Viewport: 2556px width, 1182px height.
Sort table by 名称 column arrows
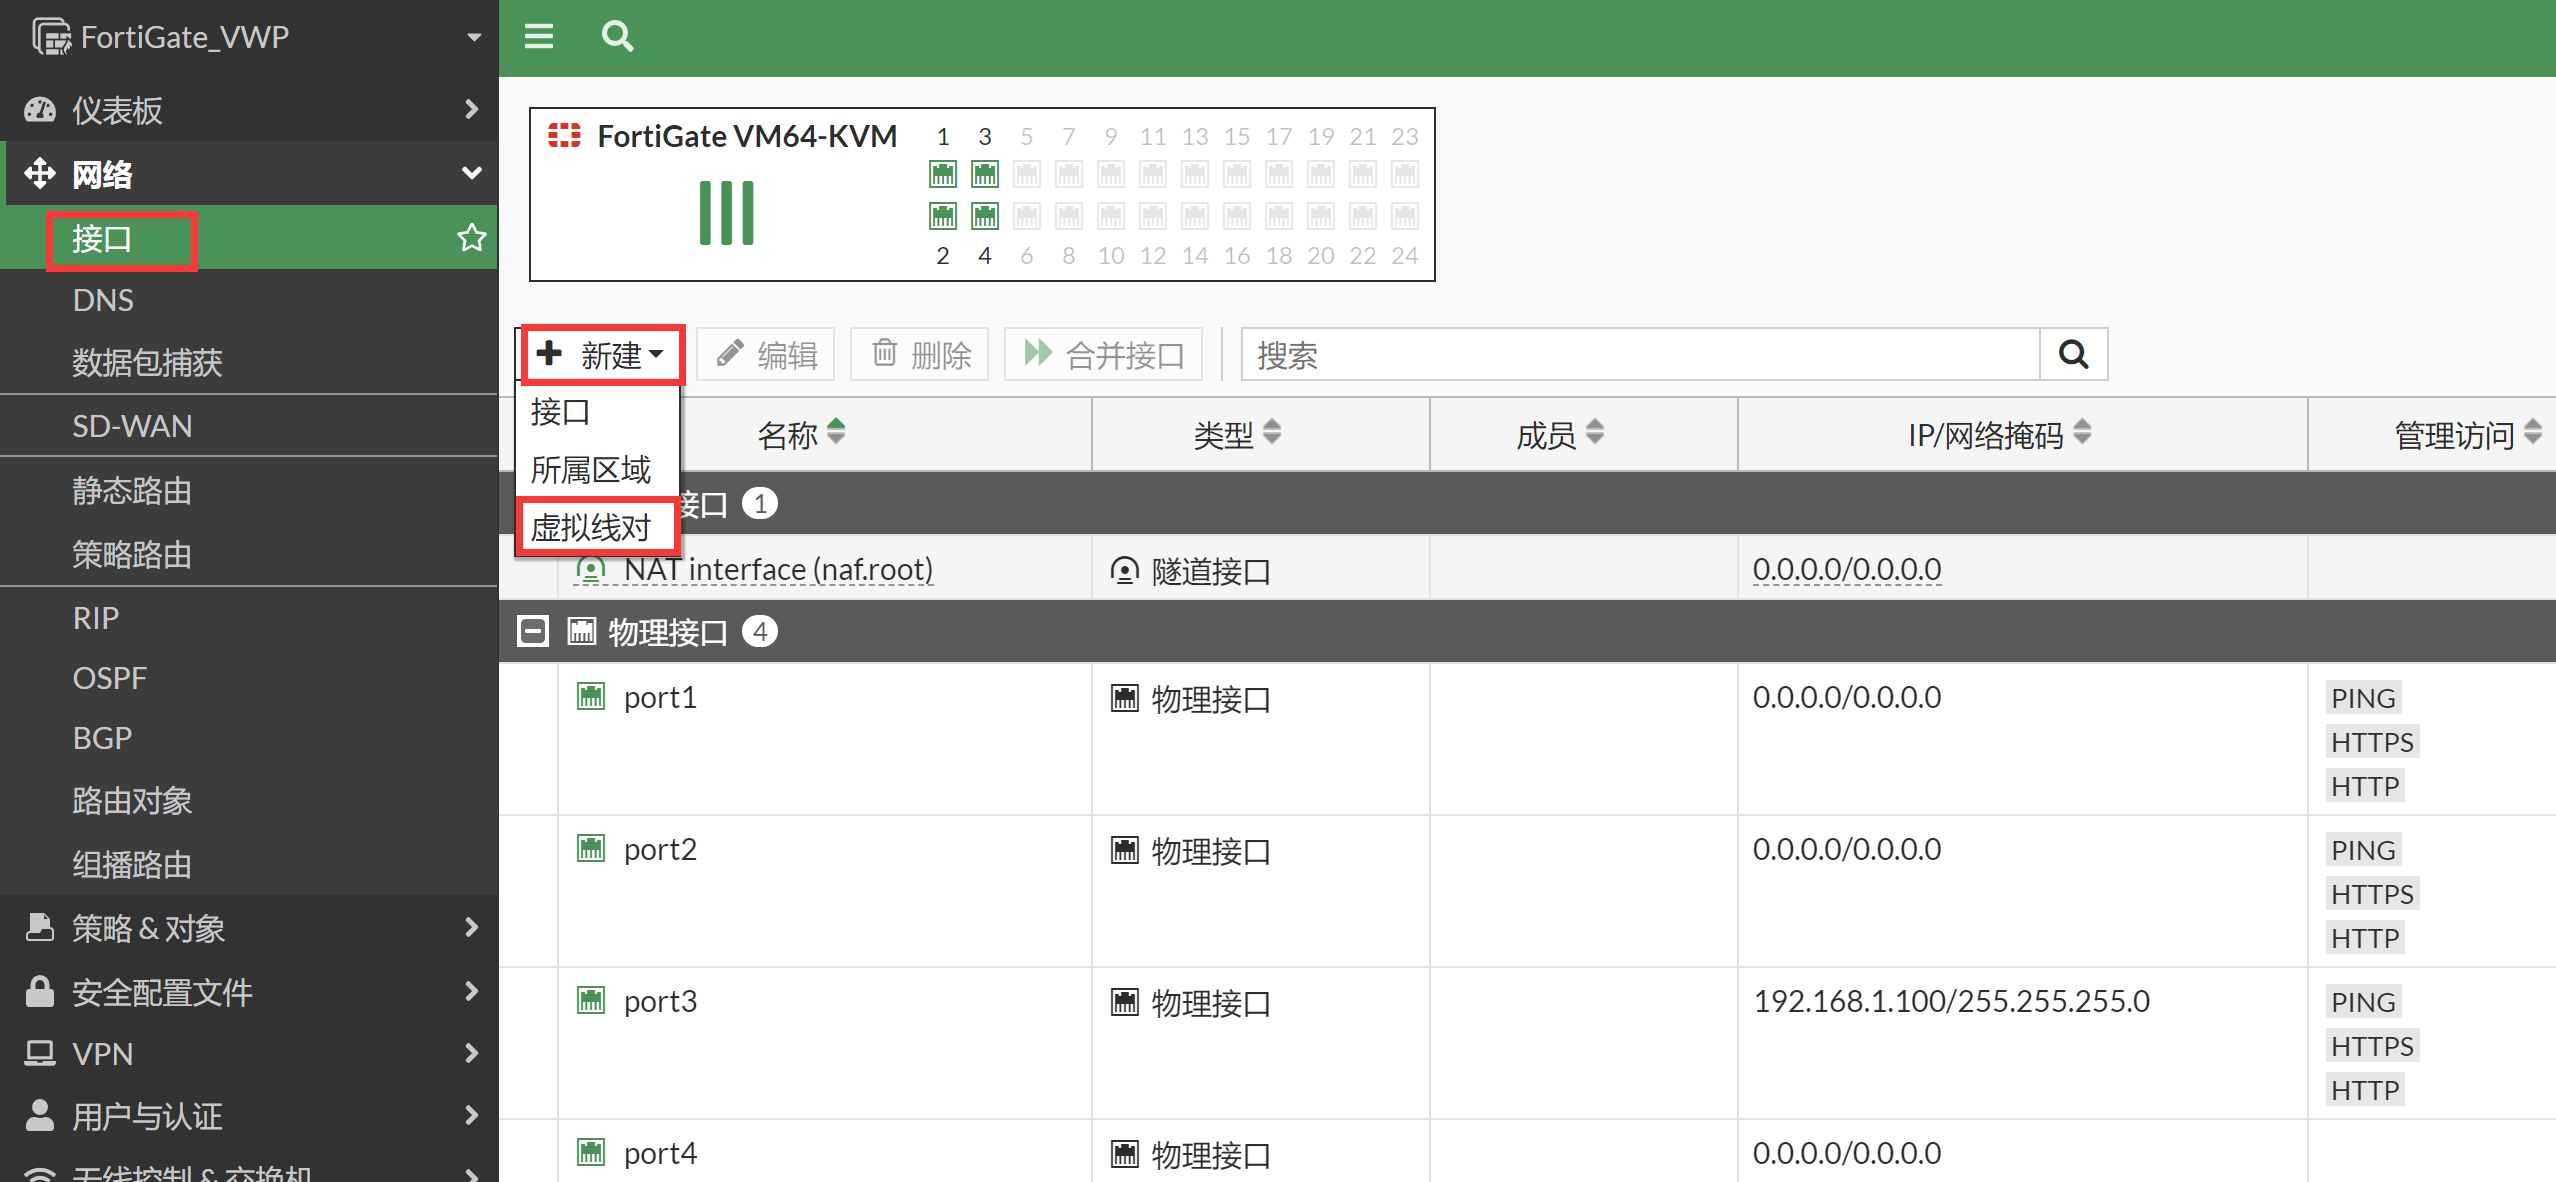tap(836, 432)
